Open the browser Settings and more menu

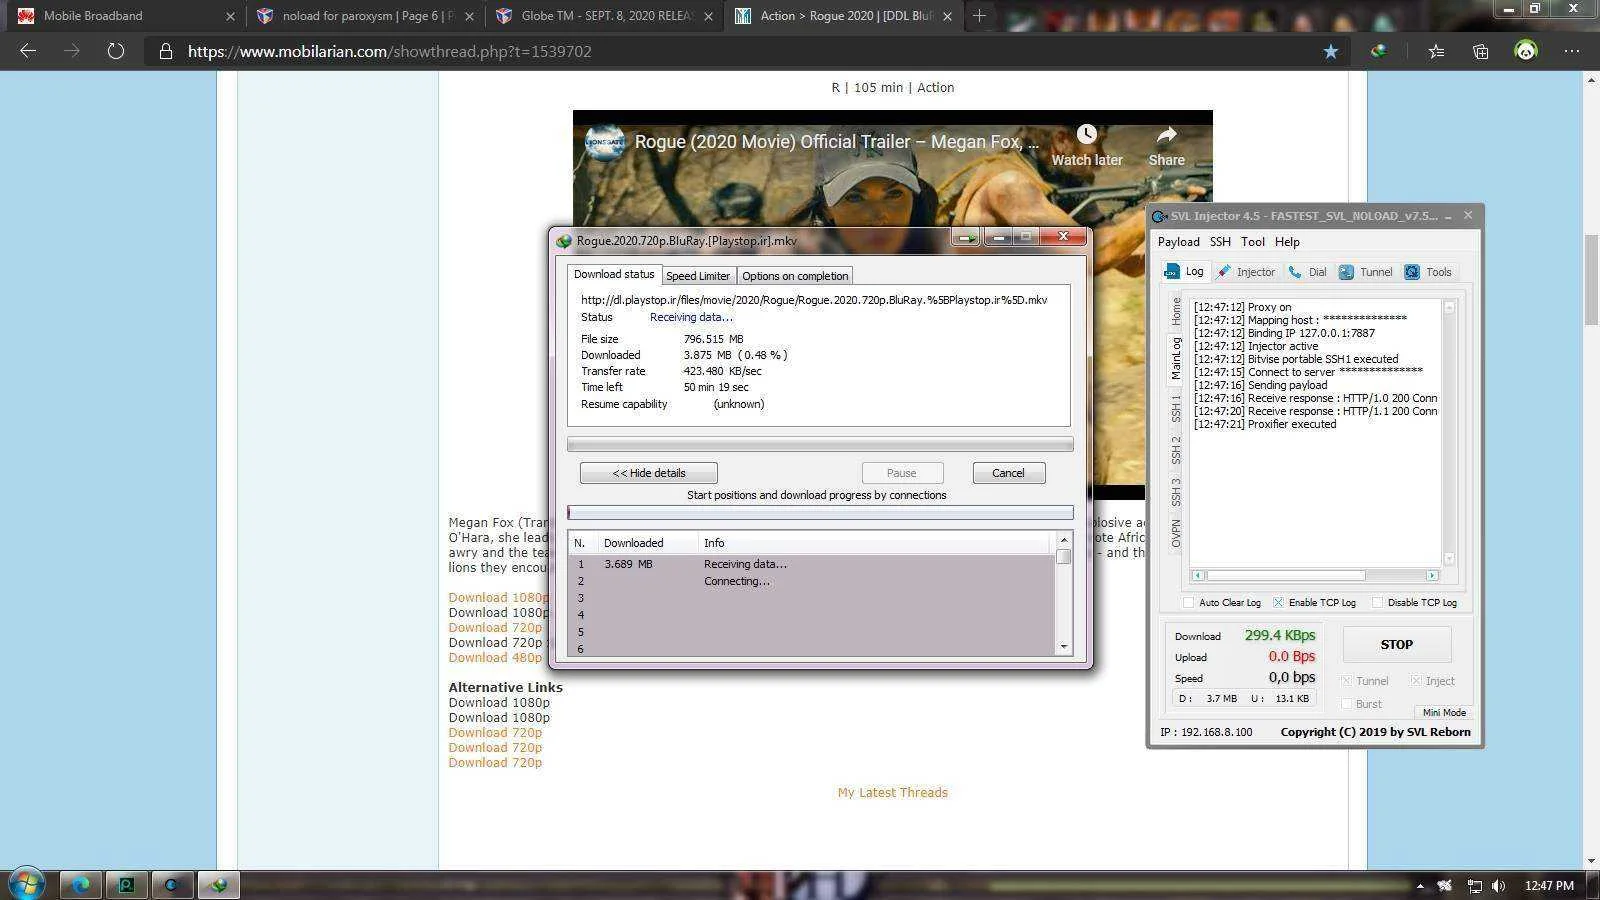pos(1572,51)
